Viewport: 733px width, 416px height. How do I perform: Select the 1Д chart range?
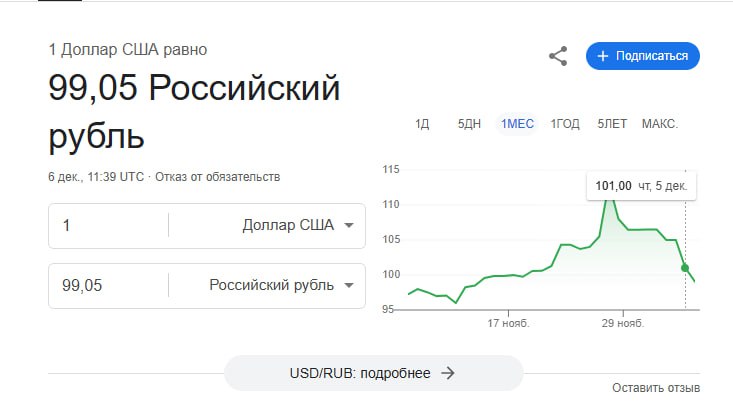click(x=422, y=124)
